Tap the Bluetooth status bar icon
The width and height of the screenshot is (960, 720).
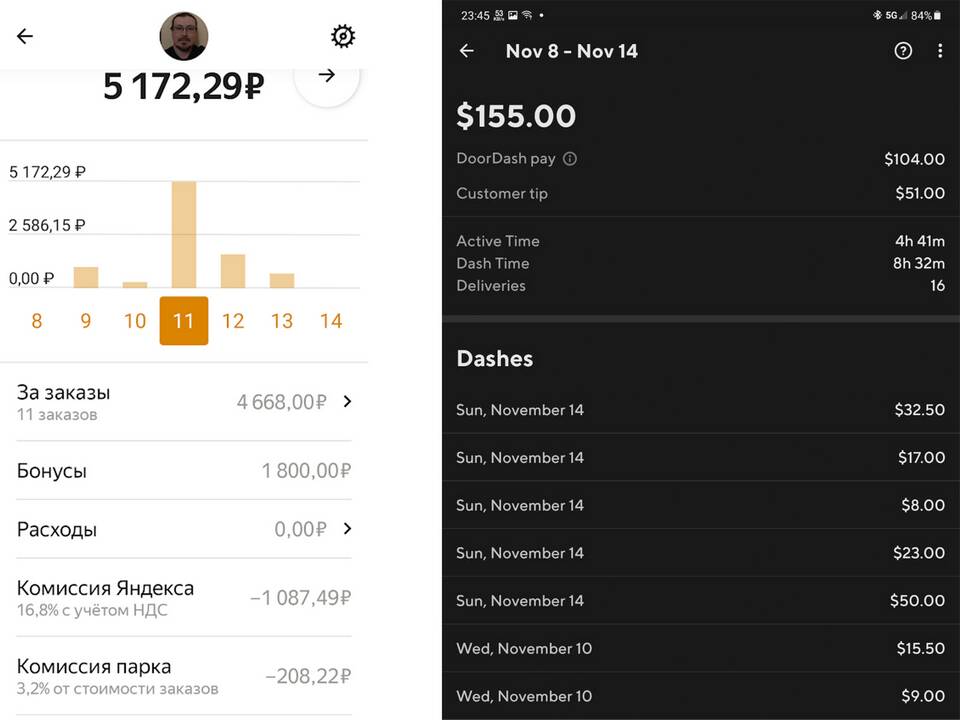click(877, 15)
